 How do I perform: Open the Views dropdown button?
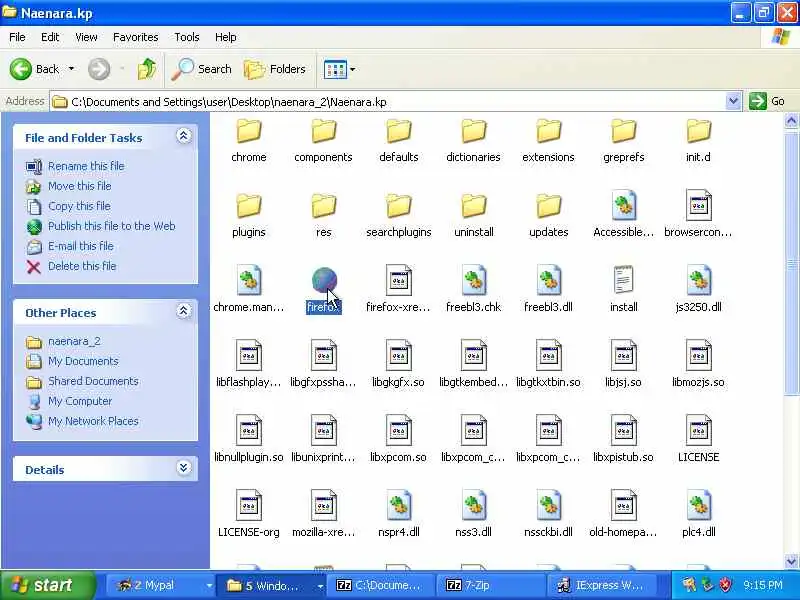pyautogui.click(x=339, y=69)
